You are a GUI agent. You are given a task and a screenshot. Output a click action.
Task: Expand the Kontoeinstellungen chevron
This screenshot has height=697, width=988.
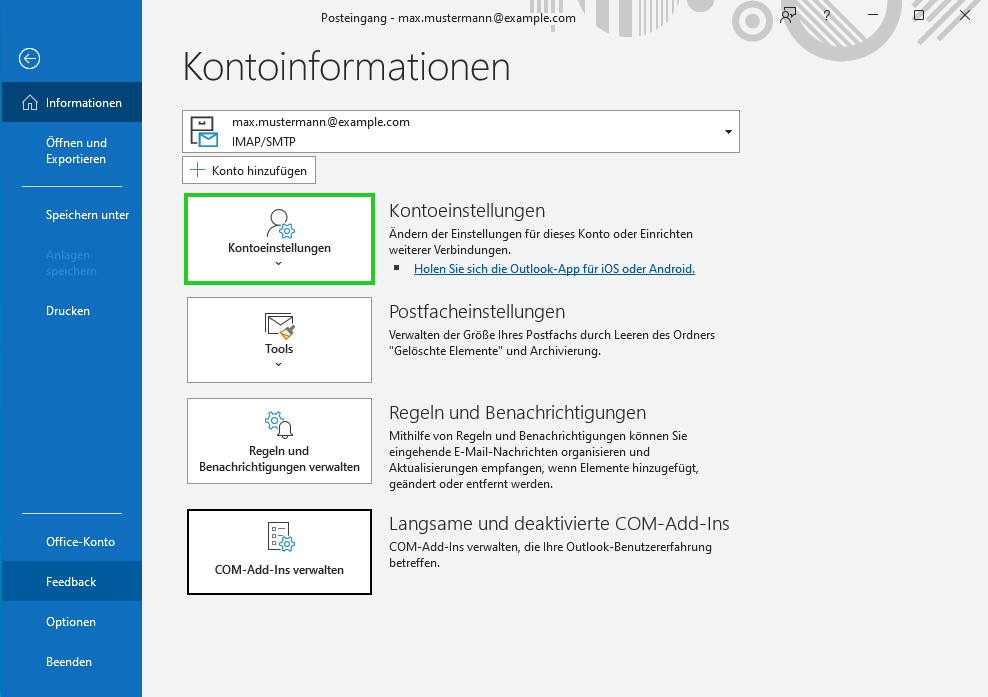pos(279,263)
